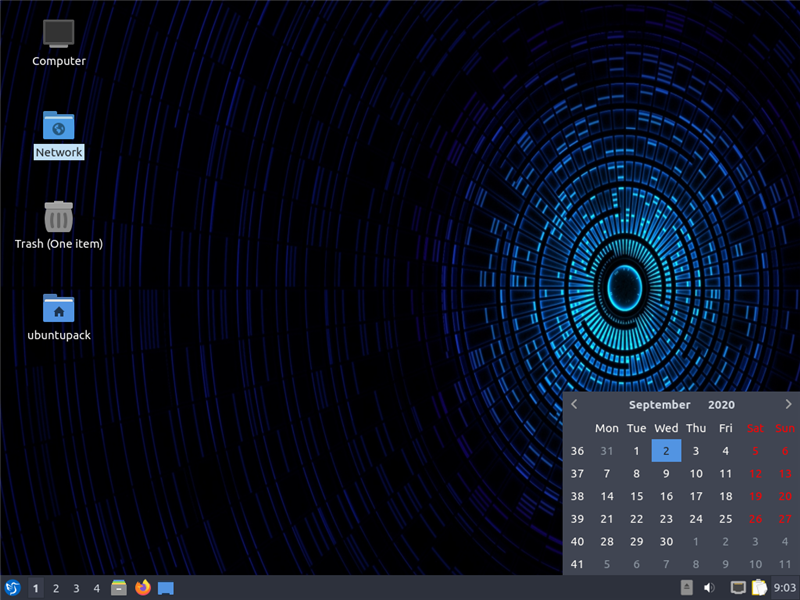The height and width of the screenshot is (600, 800).
Task: Select Saturday 26 in the calendar
Action: pos(755,519)
